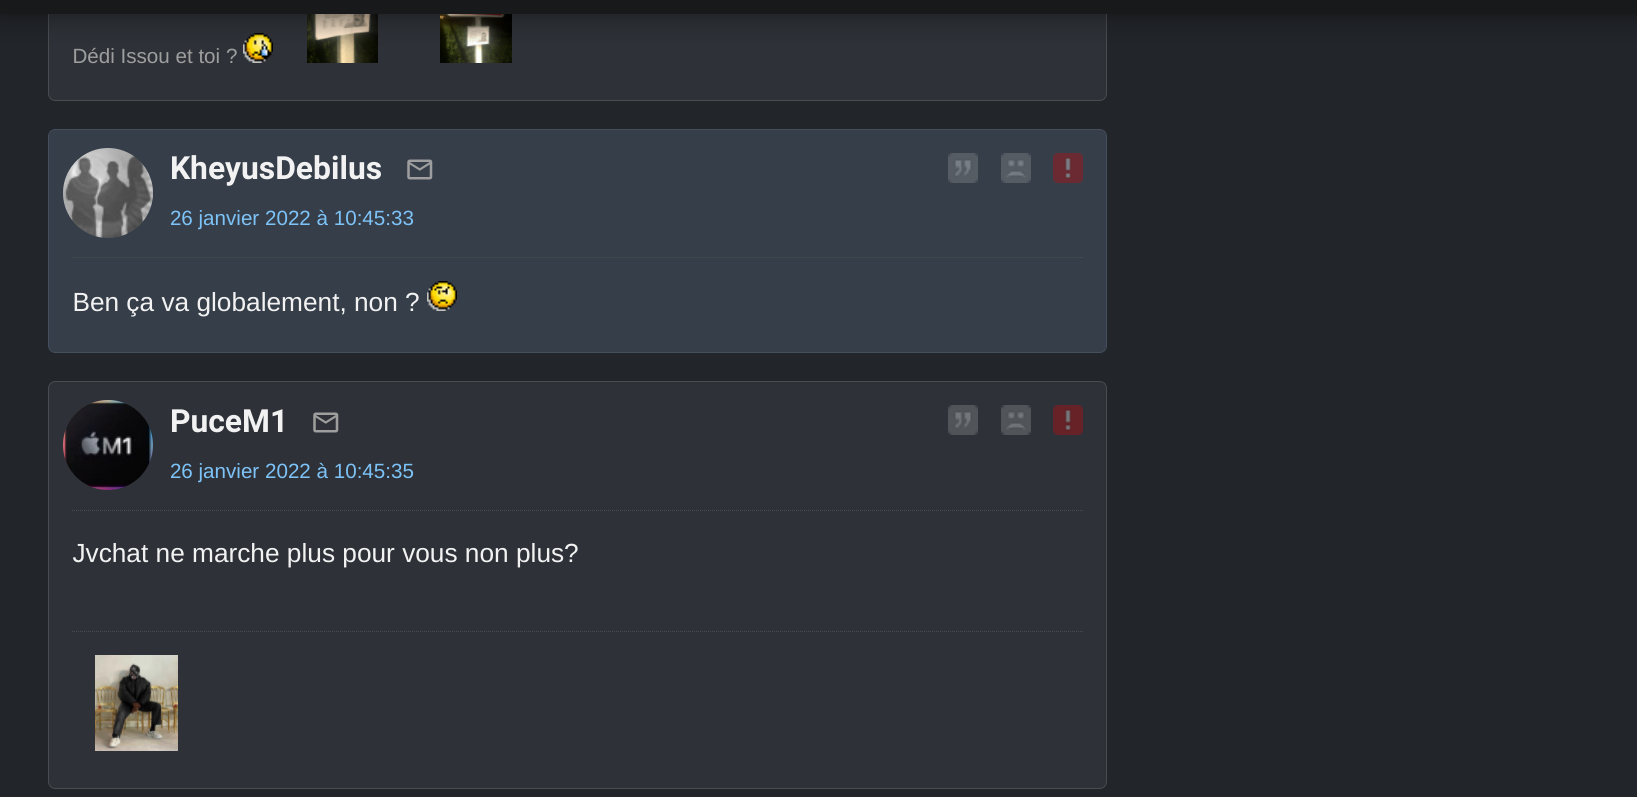Open signature image of seated man
Viewport: 1637px width, 797px height.
click(x=136, y=703)
